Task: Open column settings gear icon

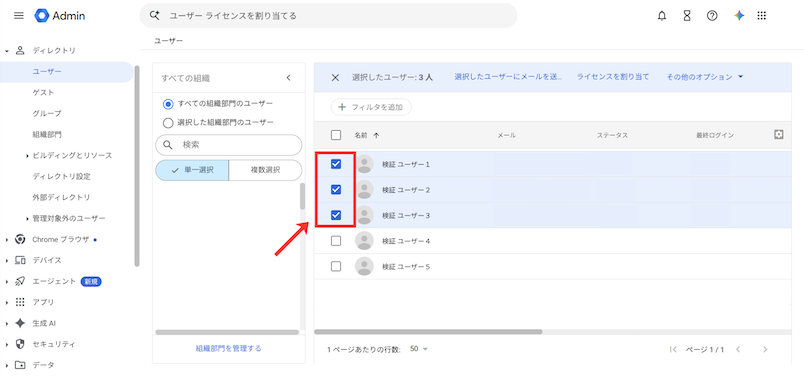Action: pyautogui.click(x=778, y=134)
